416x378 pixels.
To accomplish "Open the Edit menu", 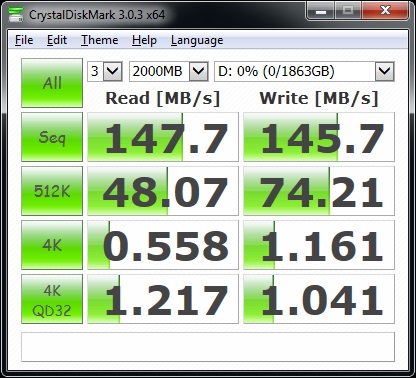I will pos(57,40).
